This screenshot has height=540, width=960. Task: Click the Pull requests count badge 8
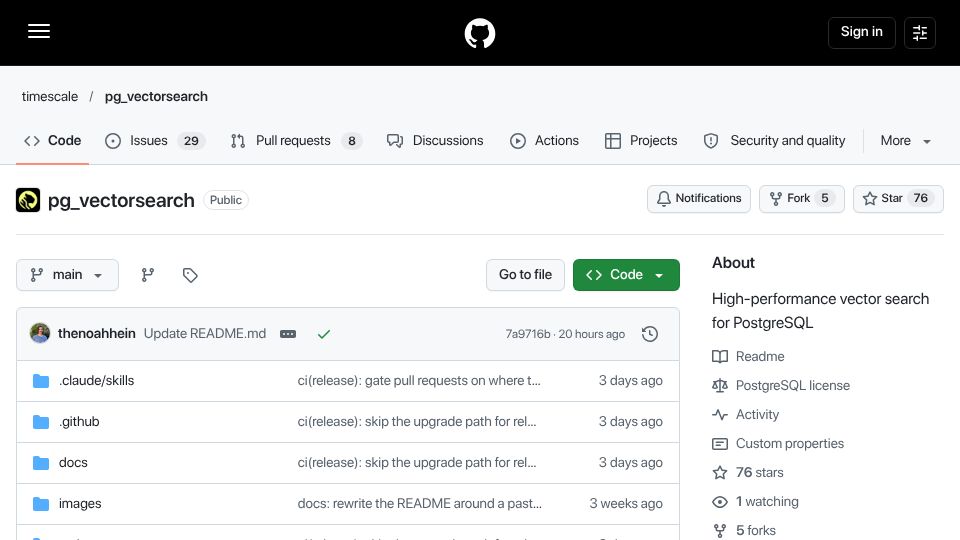(351, 141)
